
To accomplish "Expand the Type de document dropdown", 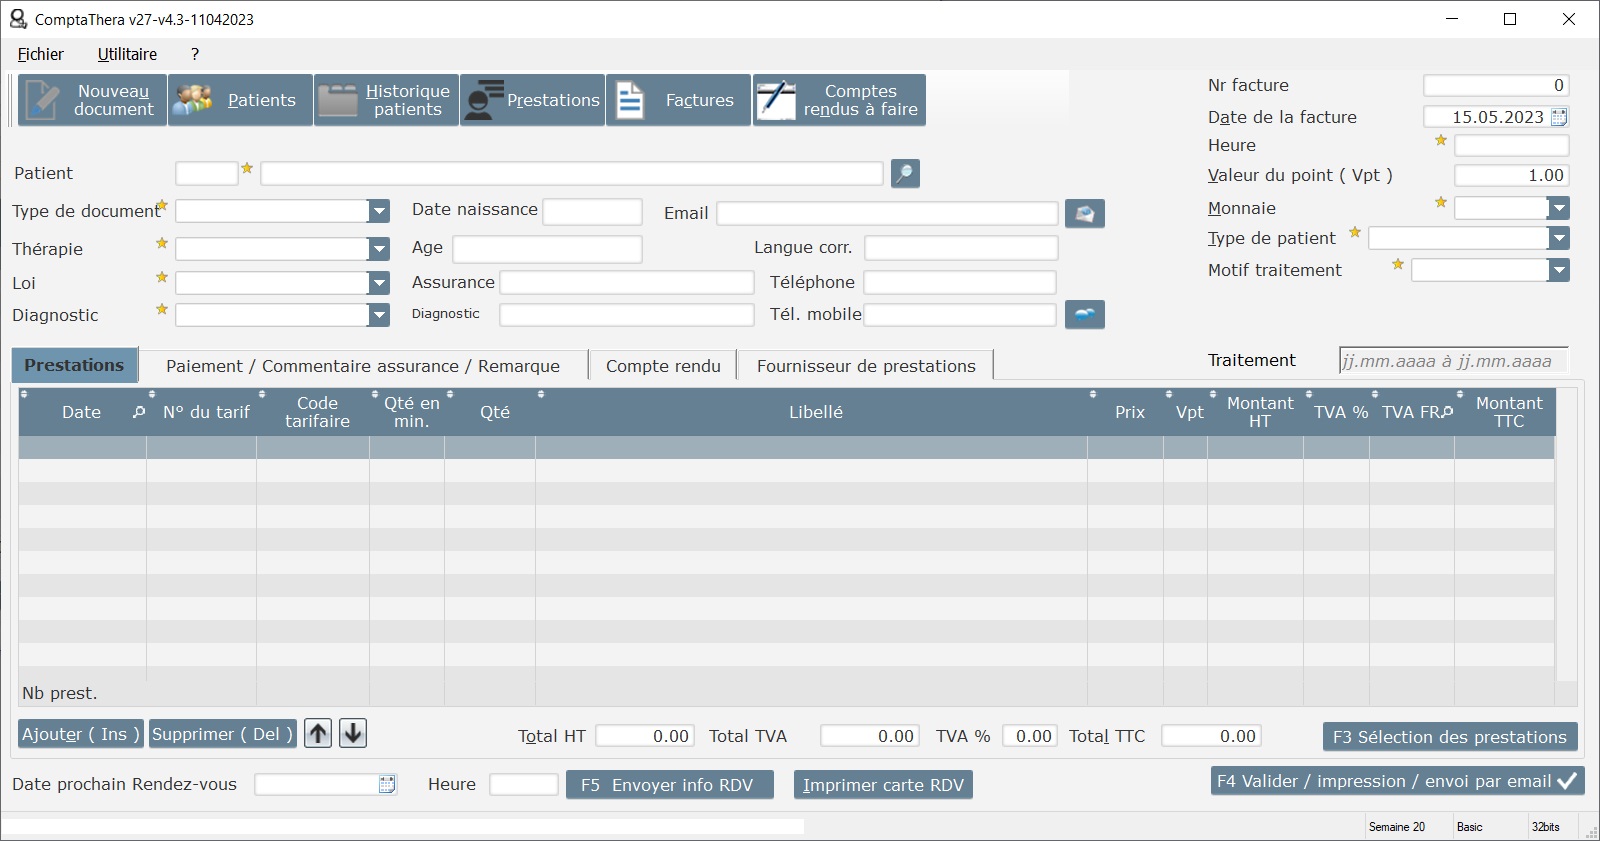I will [x=379, y=211].
